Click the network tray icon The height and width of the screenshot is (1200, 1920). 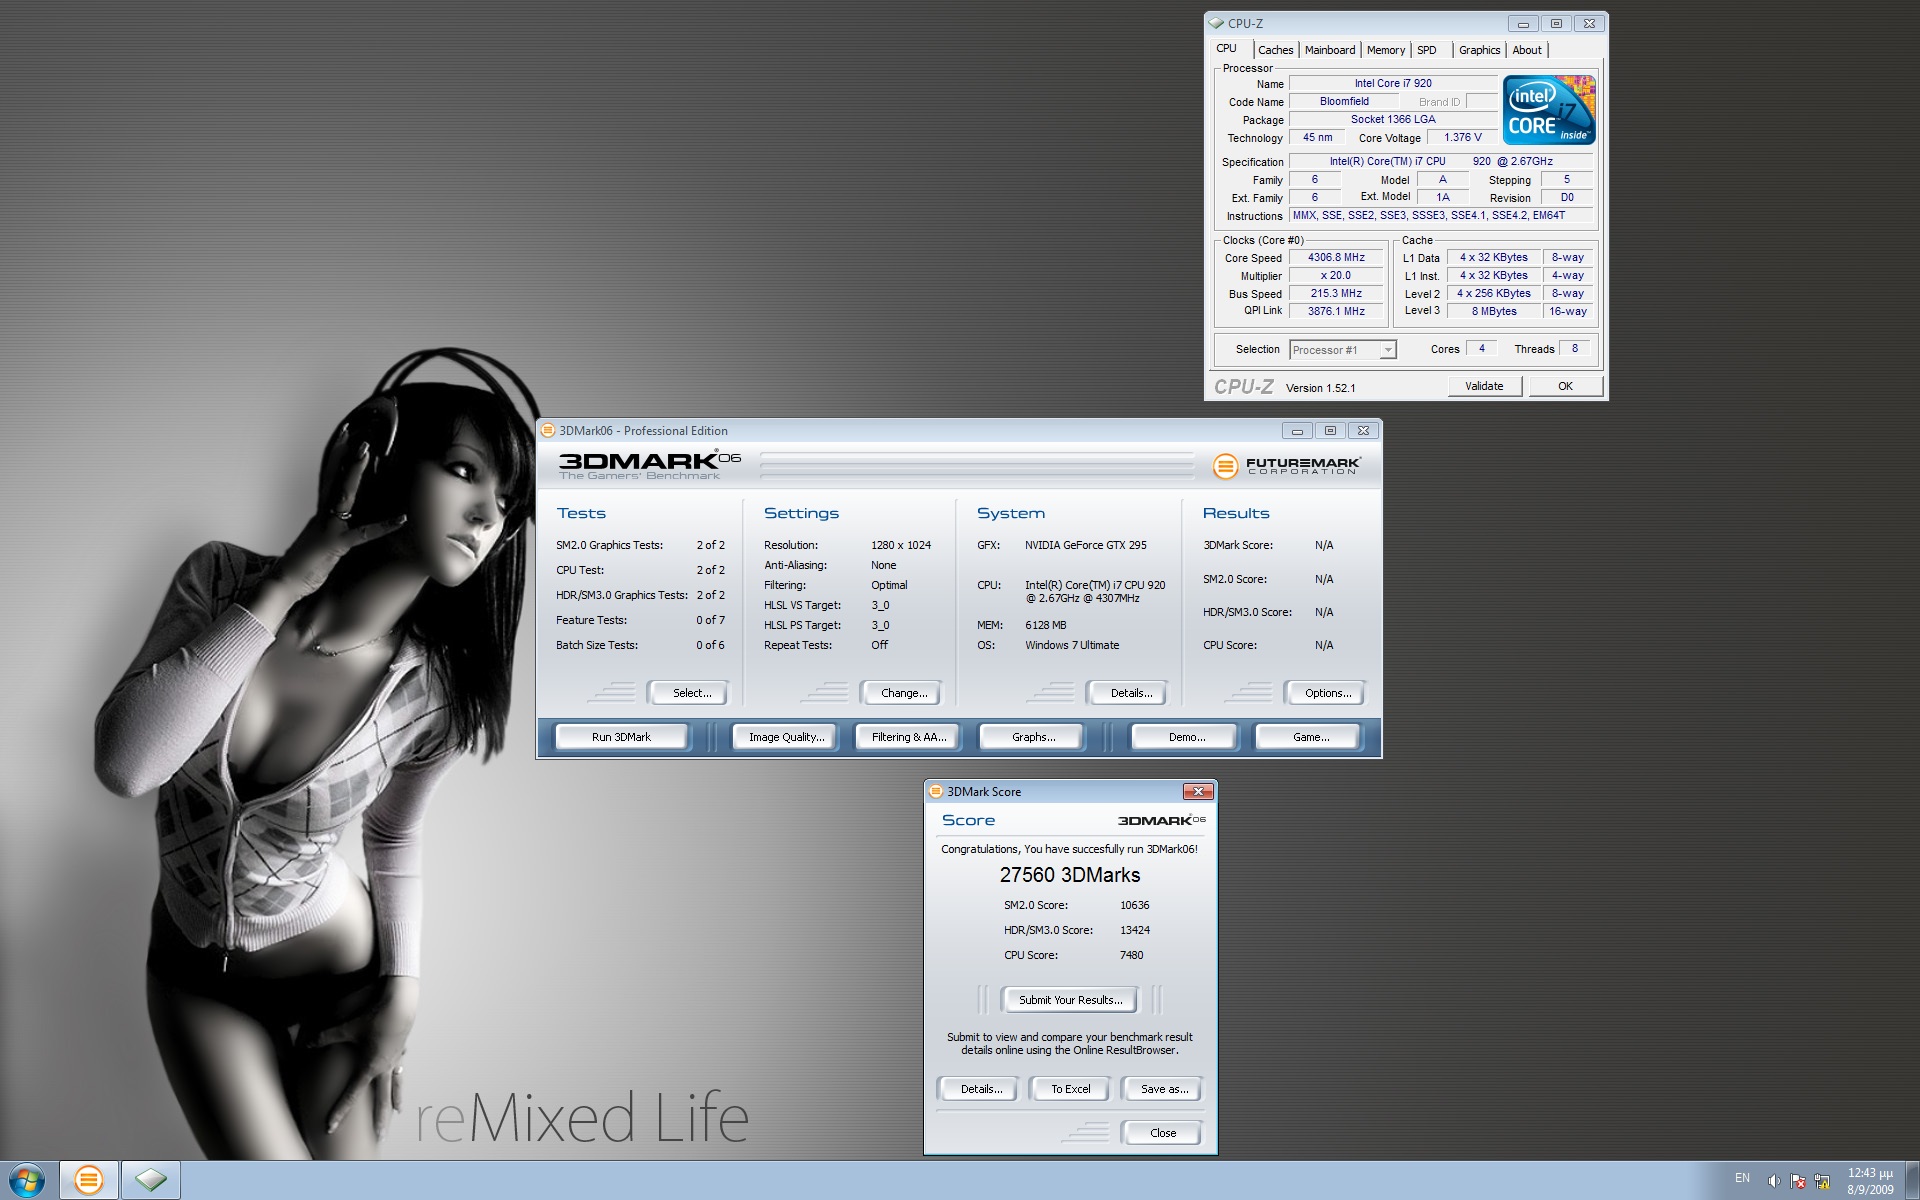coord(1822,1181)
